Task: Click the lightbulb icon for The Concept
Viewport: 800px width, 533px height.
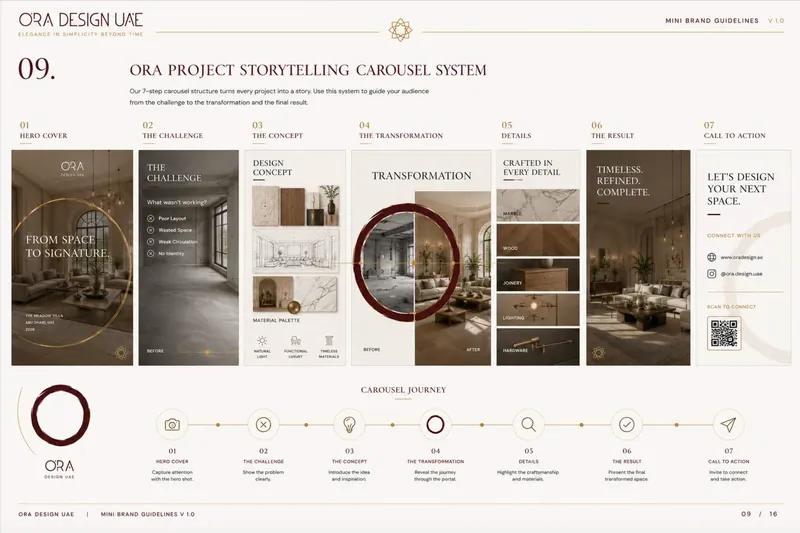Action: (x=349, y=424)
